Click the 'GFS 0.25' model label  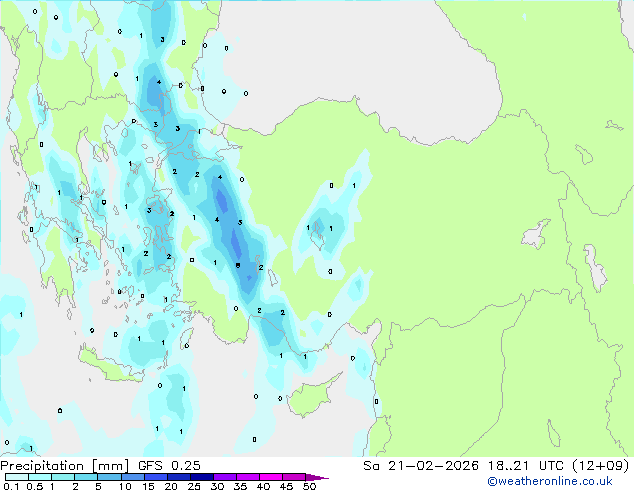[169, 466]
